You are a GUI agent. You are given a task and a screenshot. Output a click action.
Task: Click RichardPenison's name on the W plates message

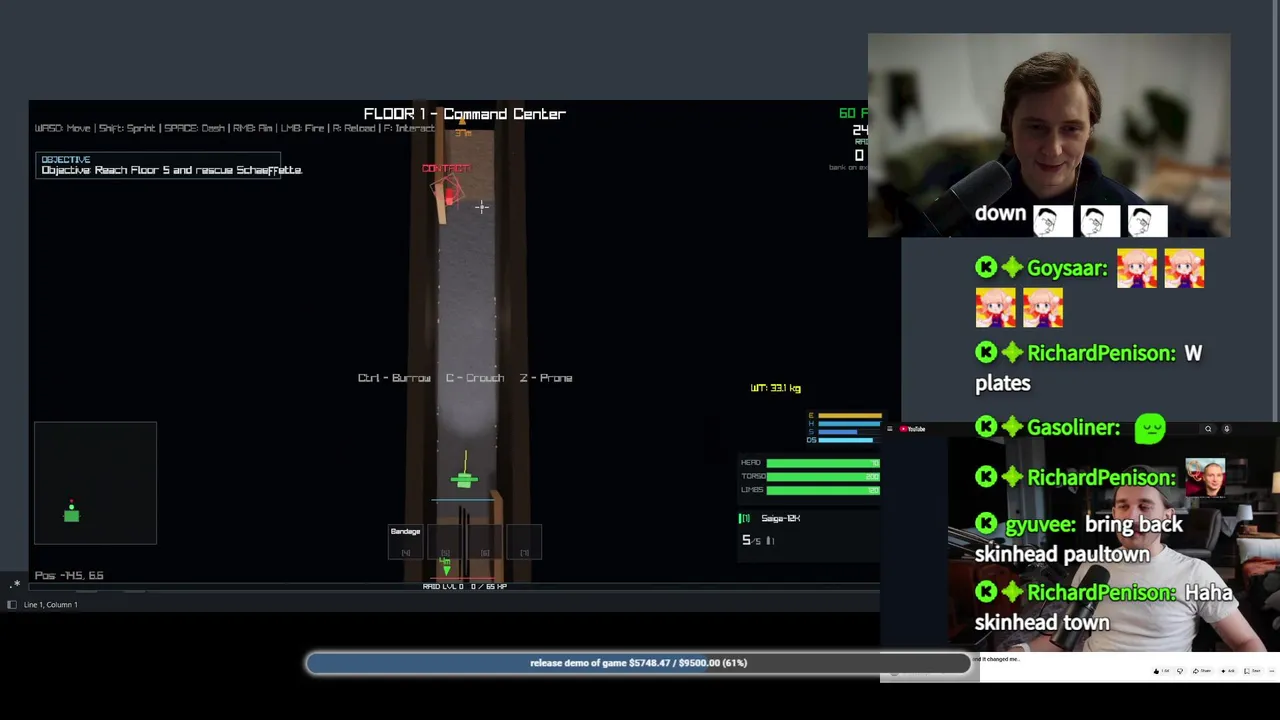(1101, 353)
